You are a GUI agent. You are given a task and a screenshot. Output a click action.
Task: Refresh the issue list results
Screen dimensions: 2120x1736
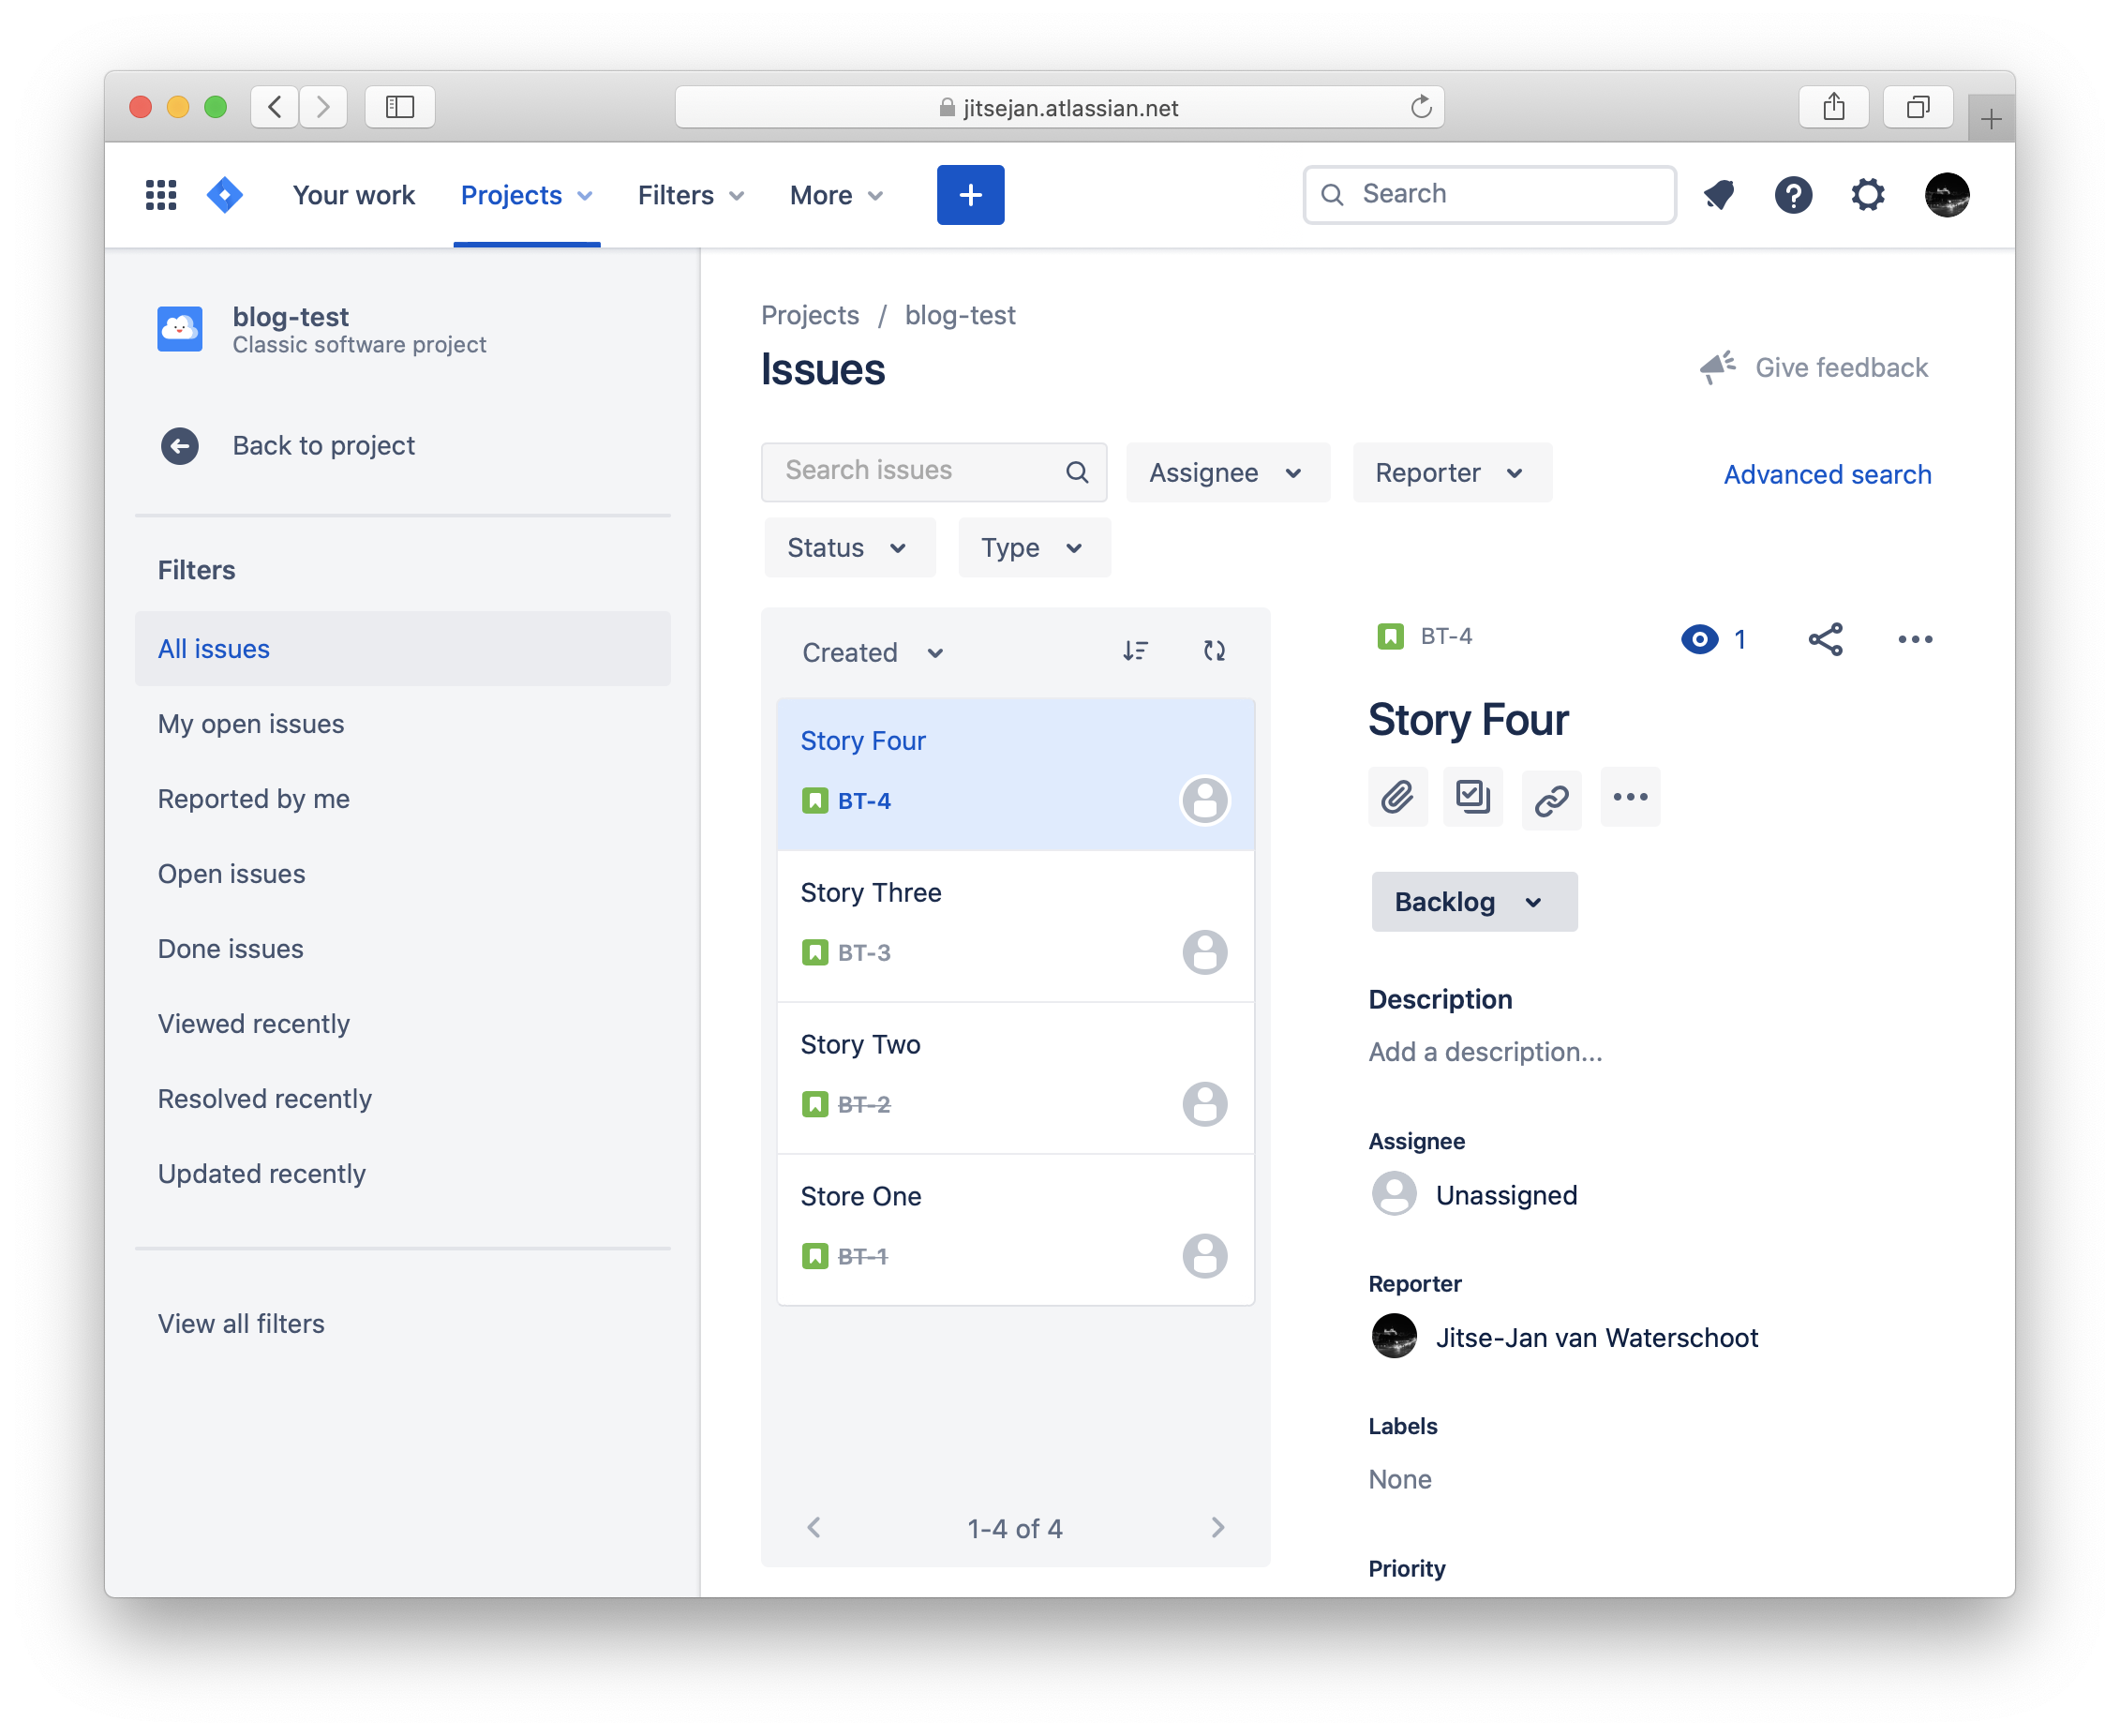click(1214, 651)
